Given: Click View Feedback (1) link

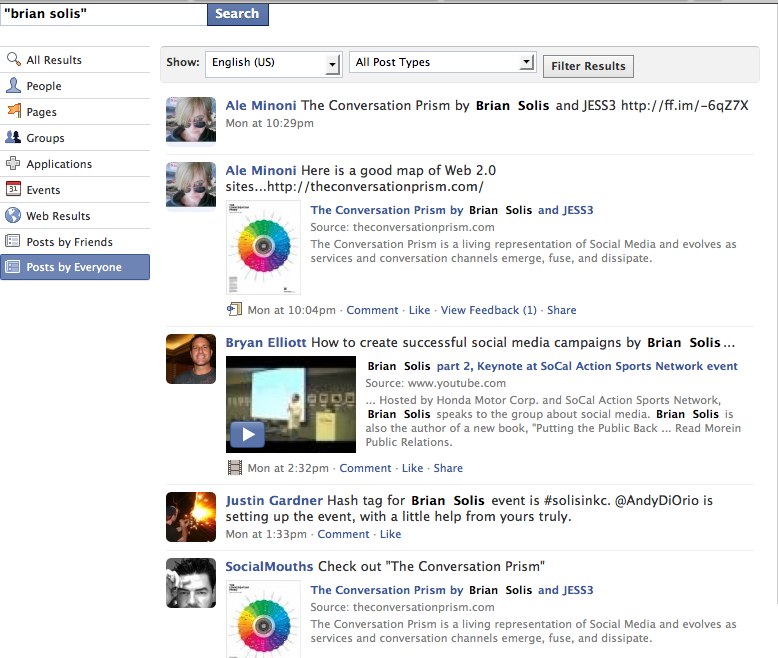Looking at the screenshot, I should tap(489, 310).
